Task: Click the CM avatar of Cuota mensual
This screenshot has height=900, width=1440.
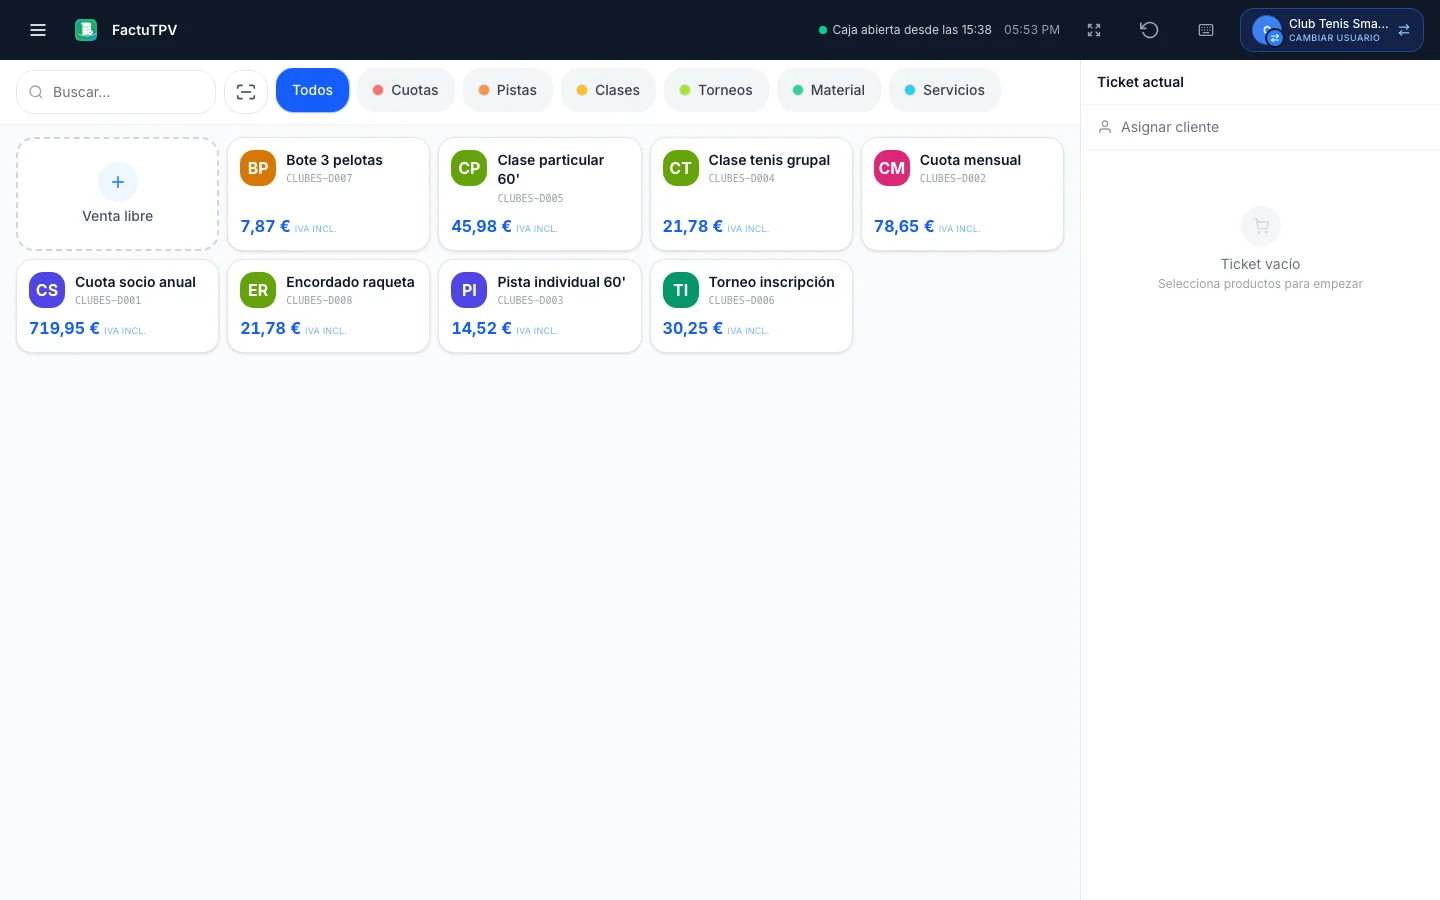Action: point(892,168)
